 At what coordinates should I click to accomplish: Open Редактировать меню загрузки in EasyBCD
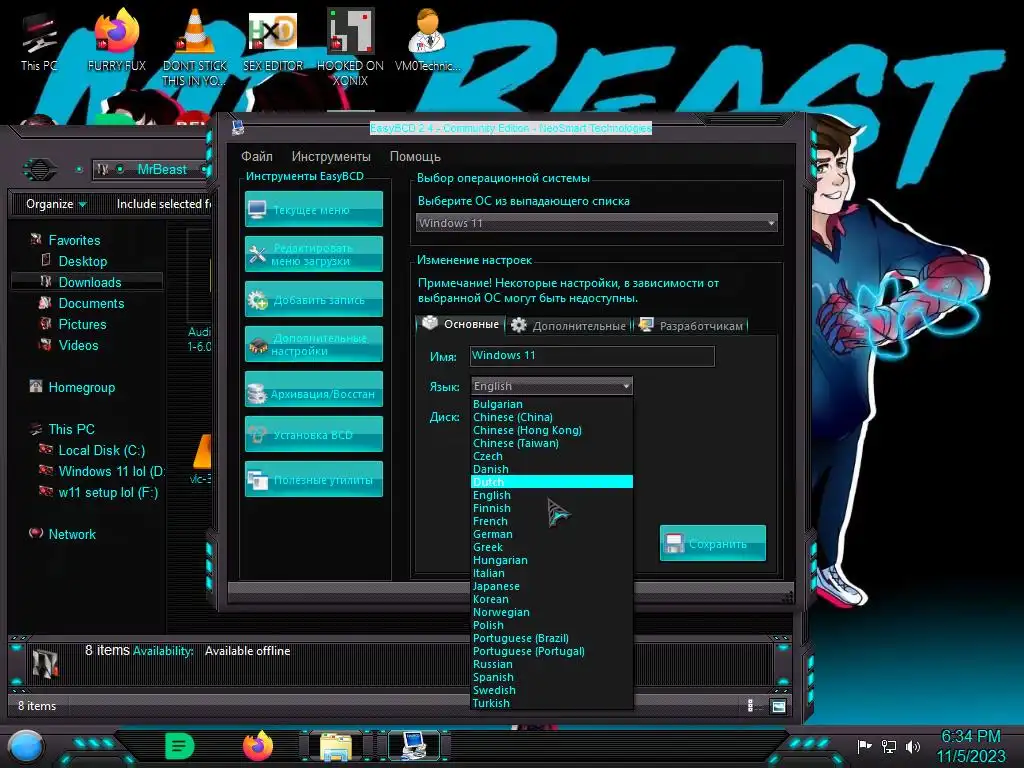pyautogui.click(x=313, y=254)
